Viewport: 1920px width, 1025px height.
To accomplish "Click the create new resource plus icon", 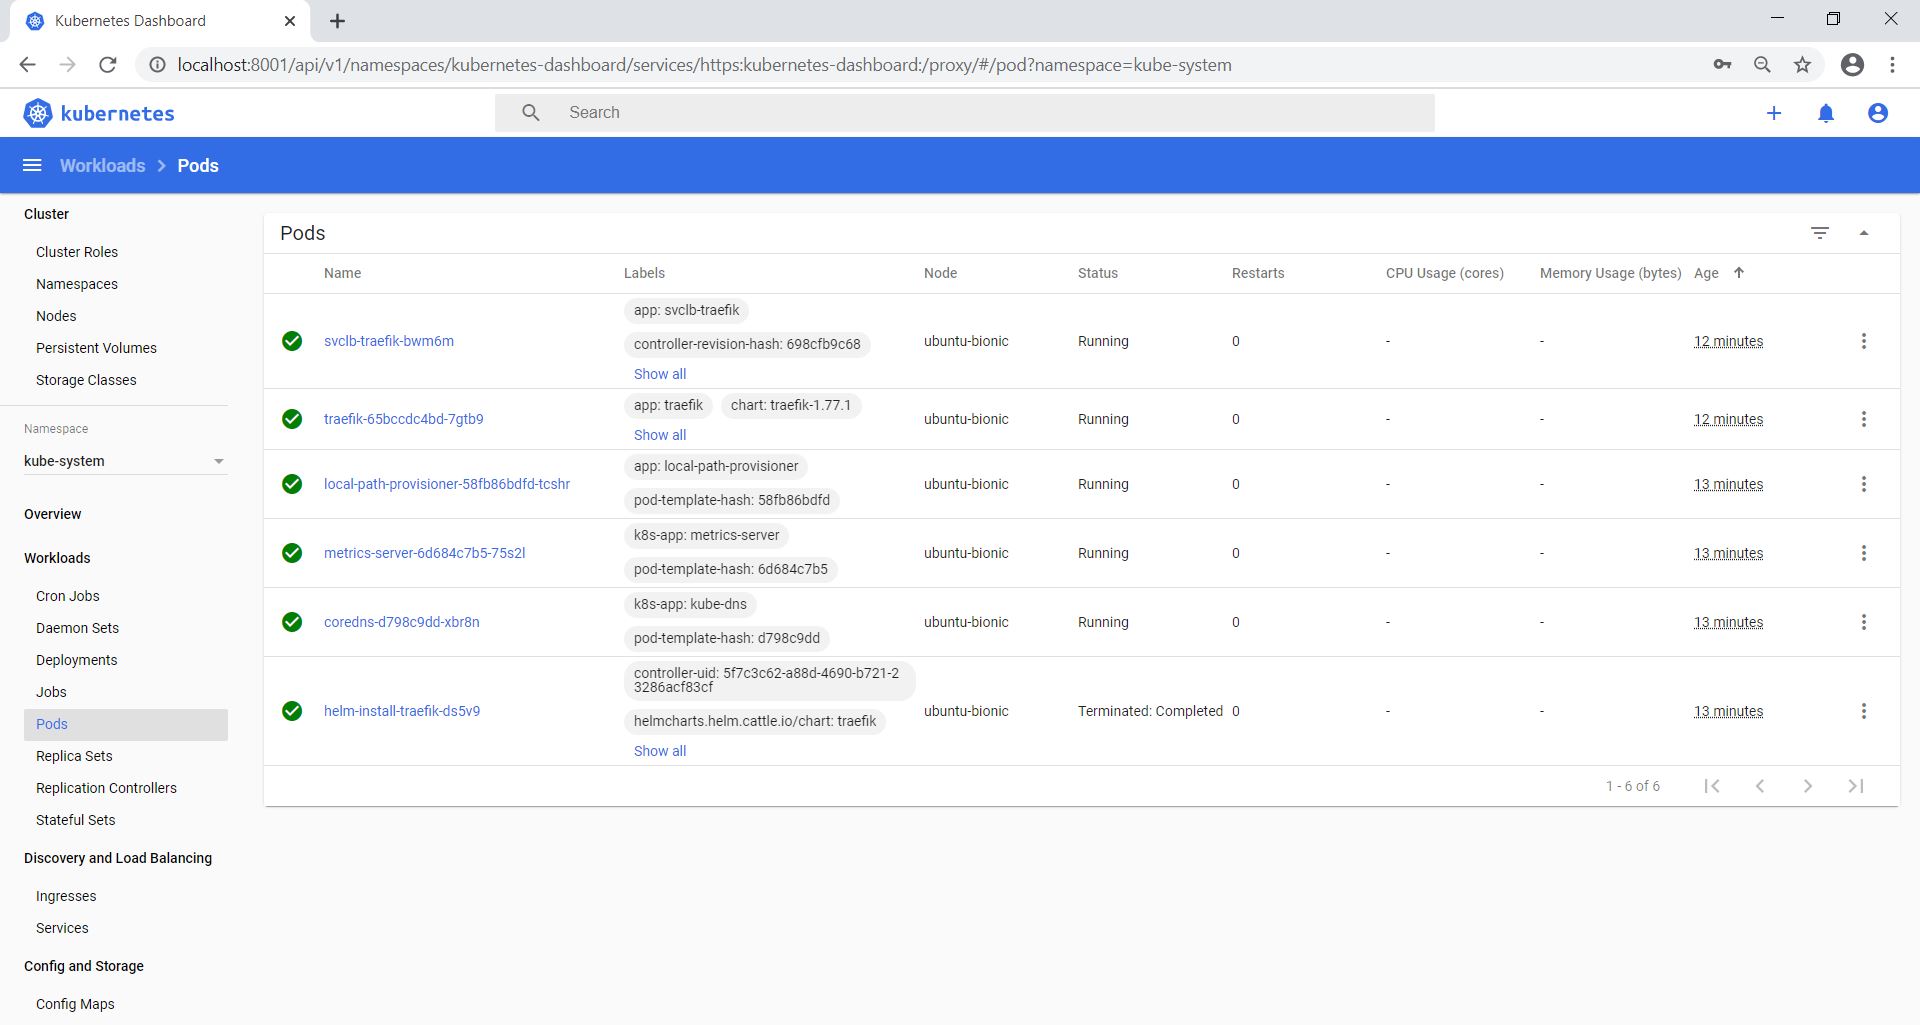I will pyautogui.click(x=1773, y=113).
